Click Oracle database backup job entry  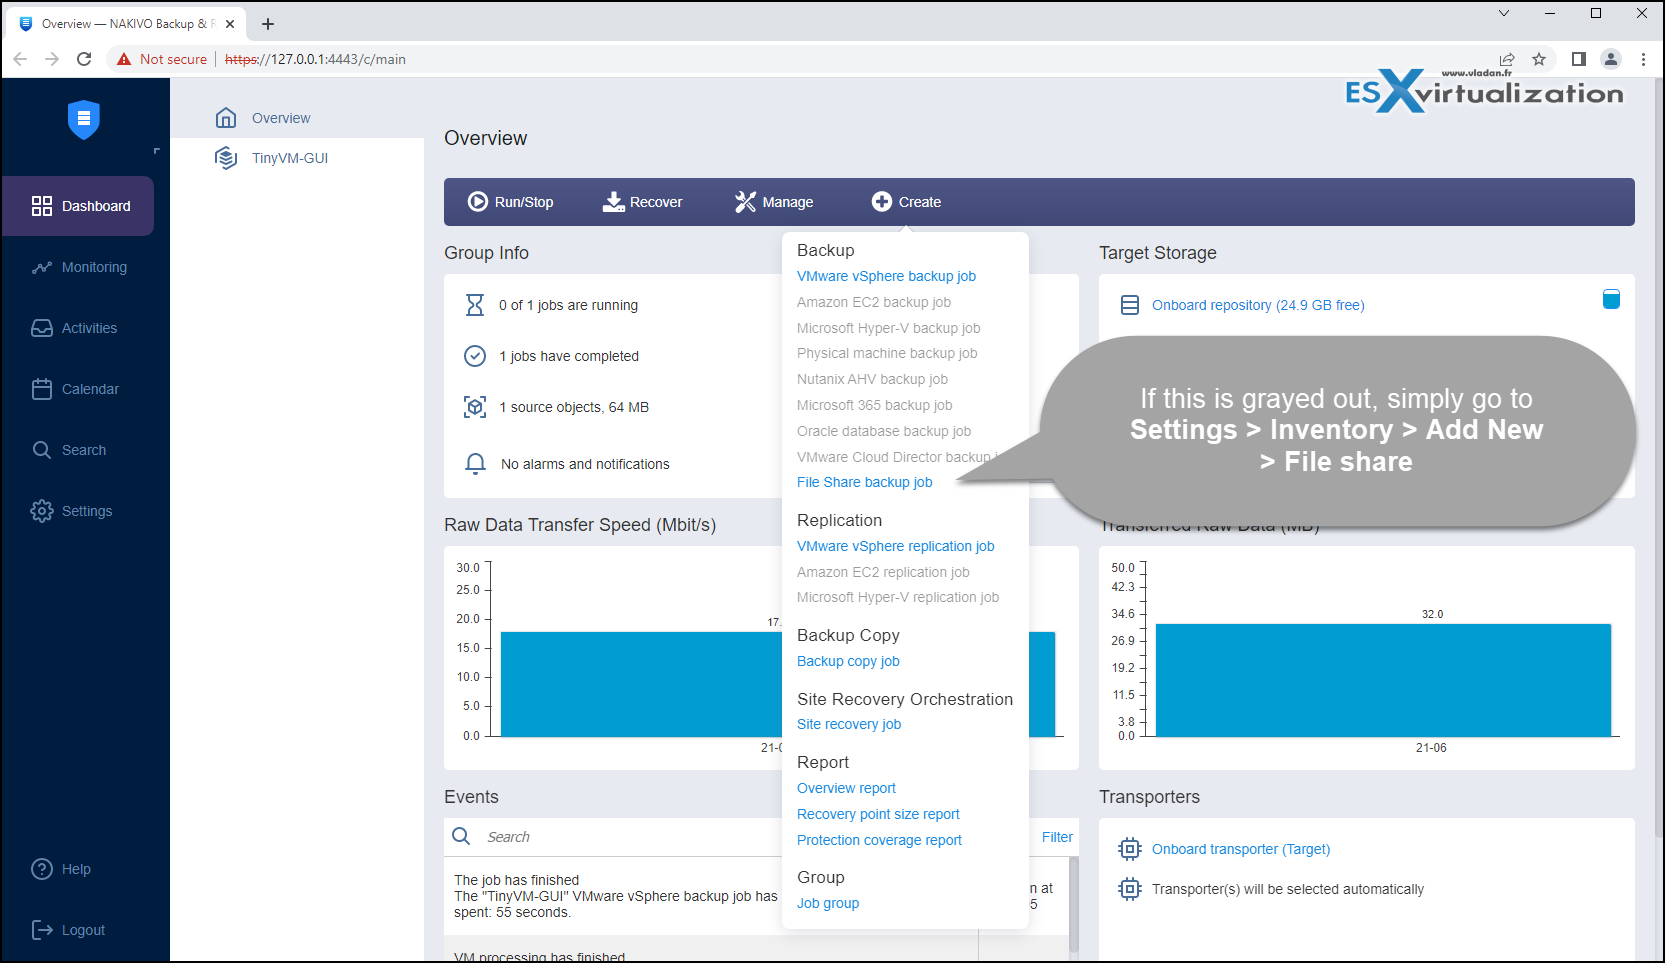tap(883, 431)
